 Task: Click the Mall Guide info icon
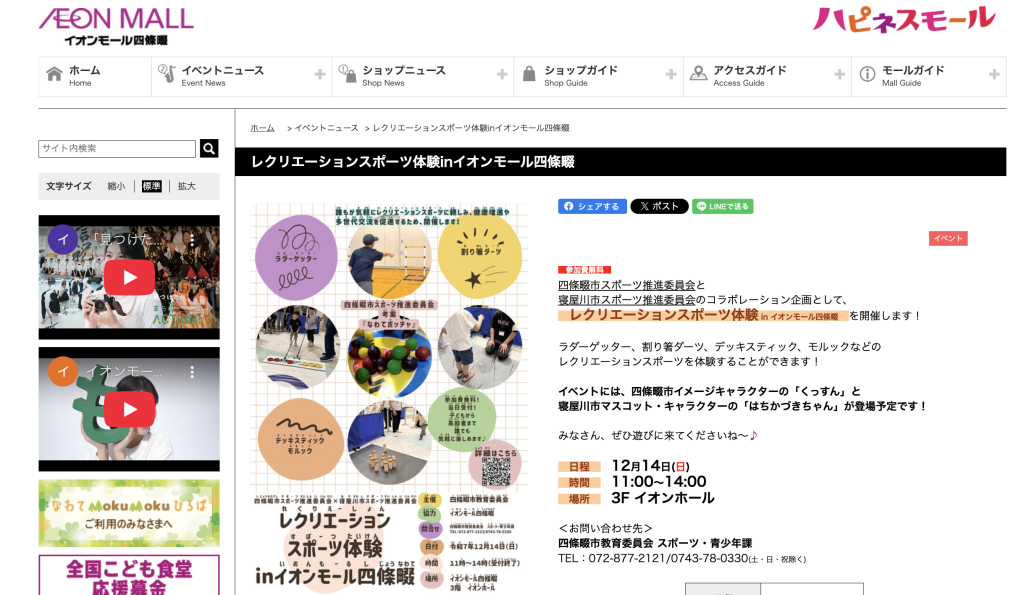click(x=867, y=74)
